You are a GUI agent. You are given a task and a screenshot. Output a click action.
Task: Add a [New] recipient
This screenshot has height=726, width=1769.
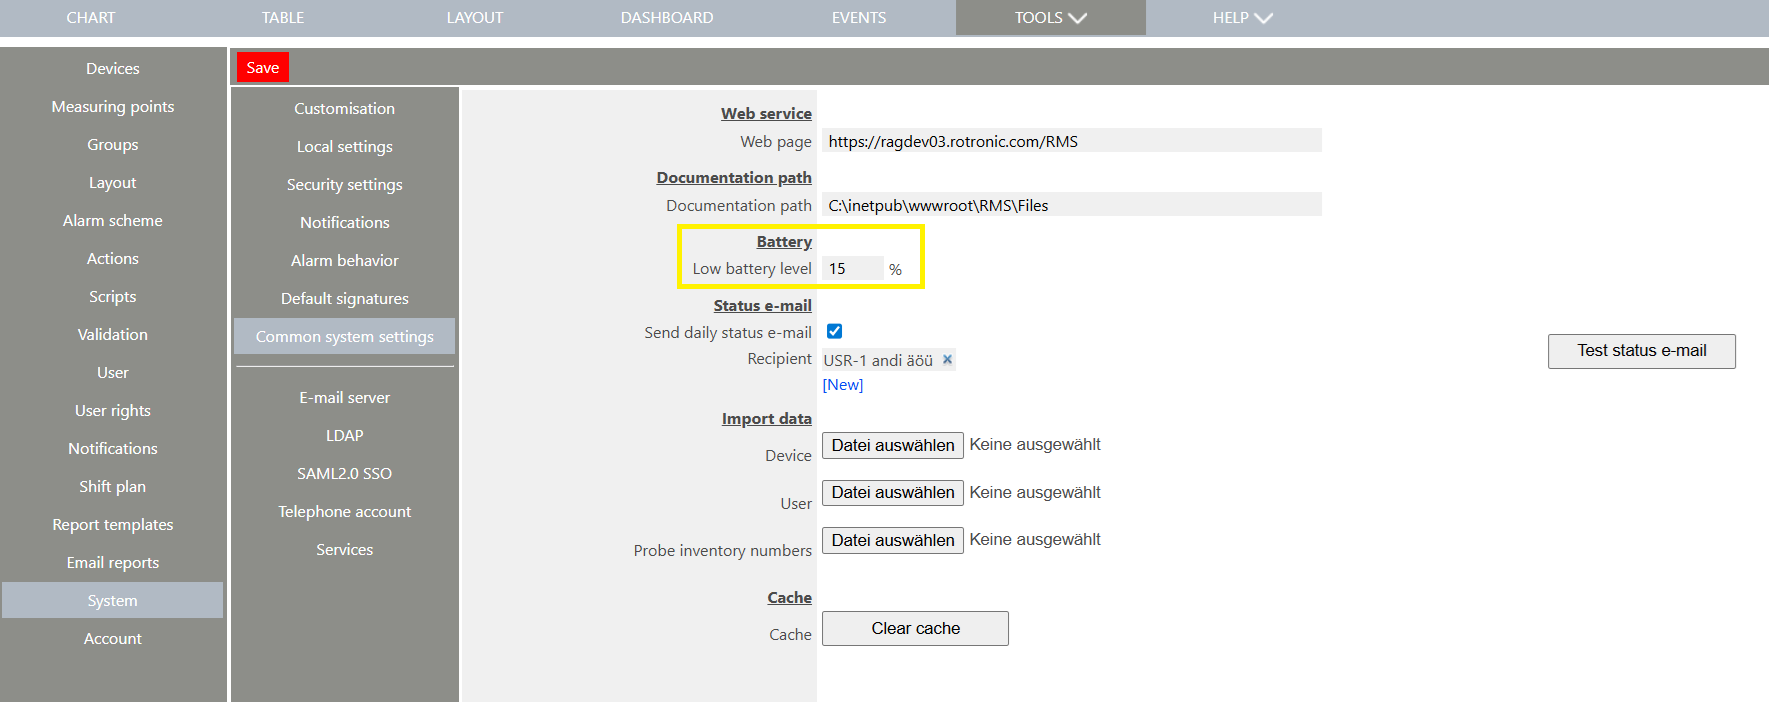(843, 385)
